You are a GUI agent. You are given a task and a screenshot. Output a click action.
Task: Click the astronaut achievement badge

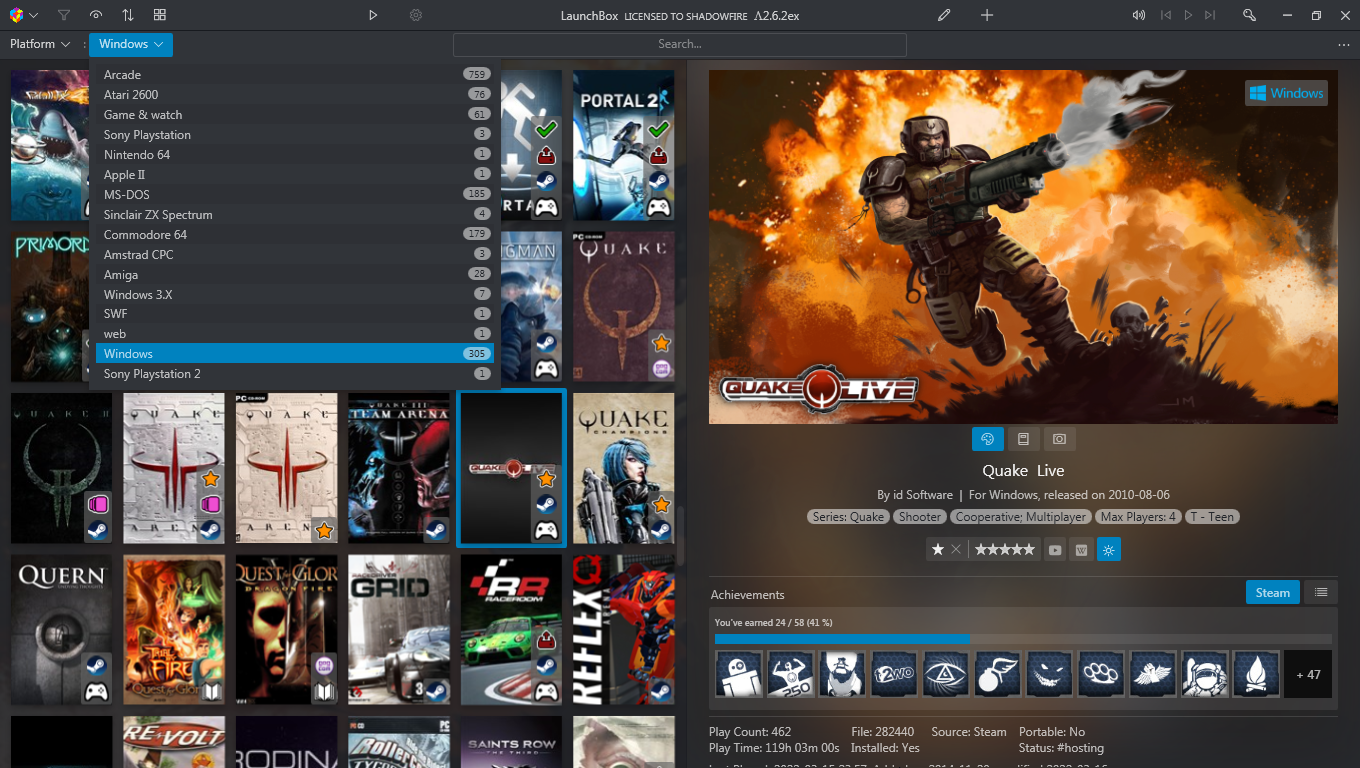1204,674
